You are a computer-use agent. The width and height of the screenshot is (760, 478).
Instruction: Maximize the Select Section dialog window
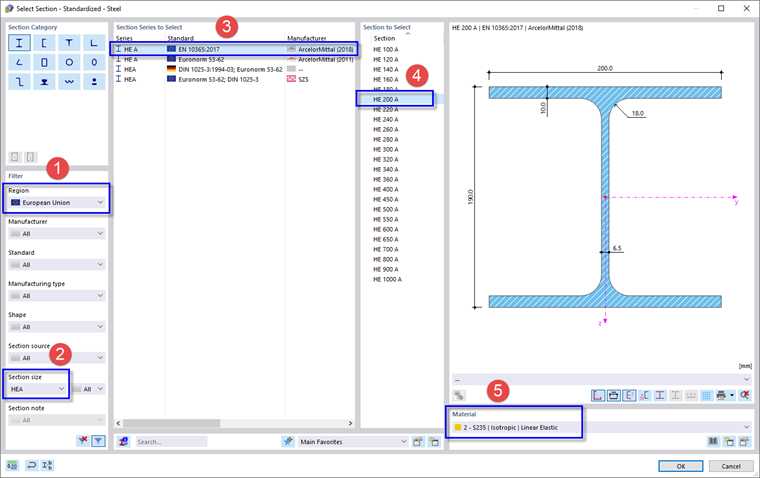pyautogui.click(x=721, y=8)
